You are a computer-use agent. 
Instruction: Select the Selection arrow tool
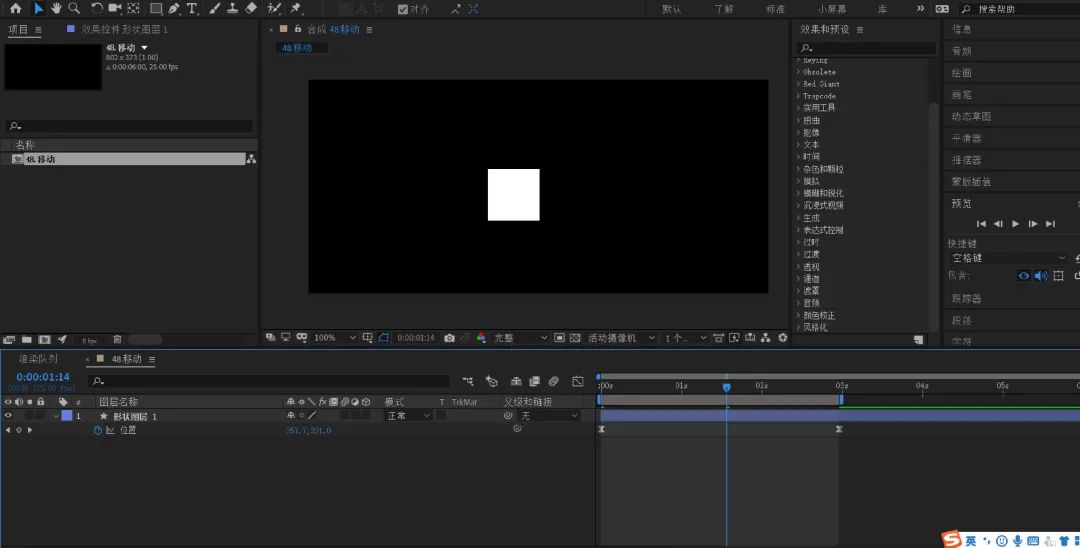point(39,8)
